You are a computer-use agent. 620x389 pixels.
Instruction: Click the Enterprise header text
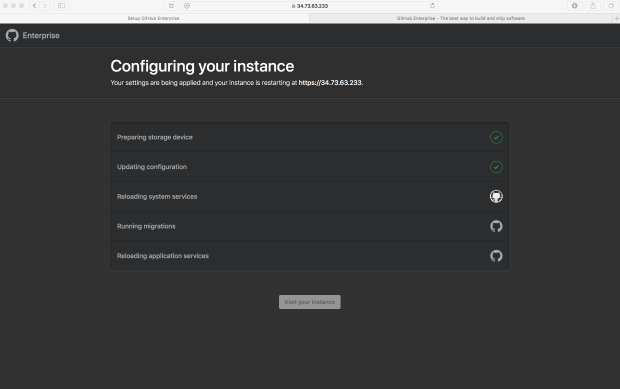(41, 35)
